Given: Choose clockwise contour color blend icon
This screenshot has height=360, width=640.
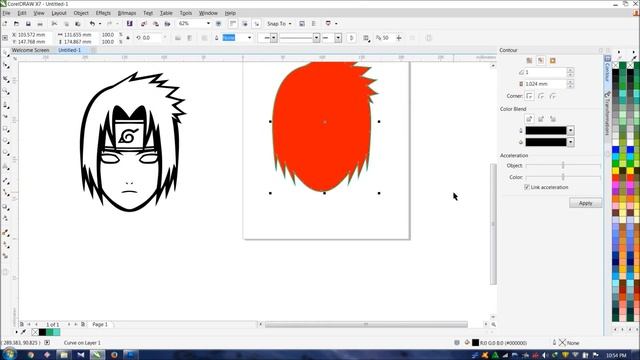Looking at the screenshot, I should tap(541, 119).
